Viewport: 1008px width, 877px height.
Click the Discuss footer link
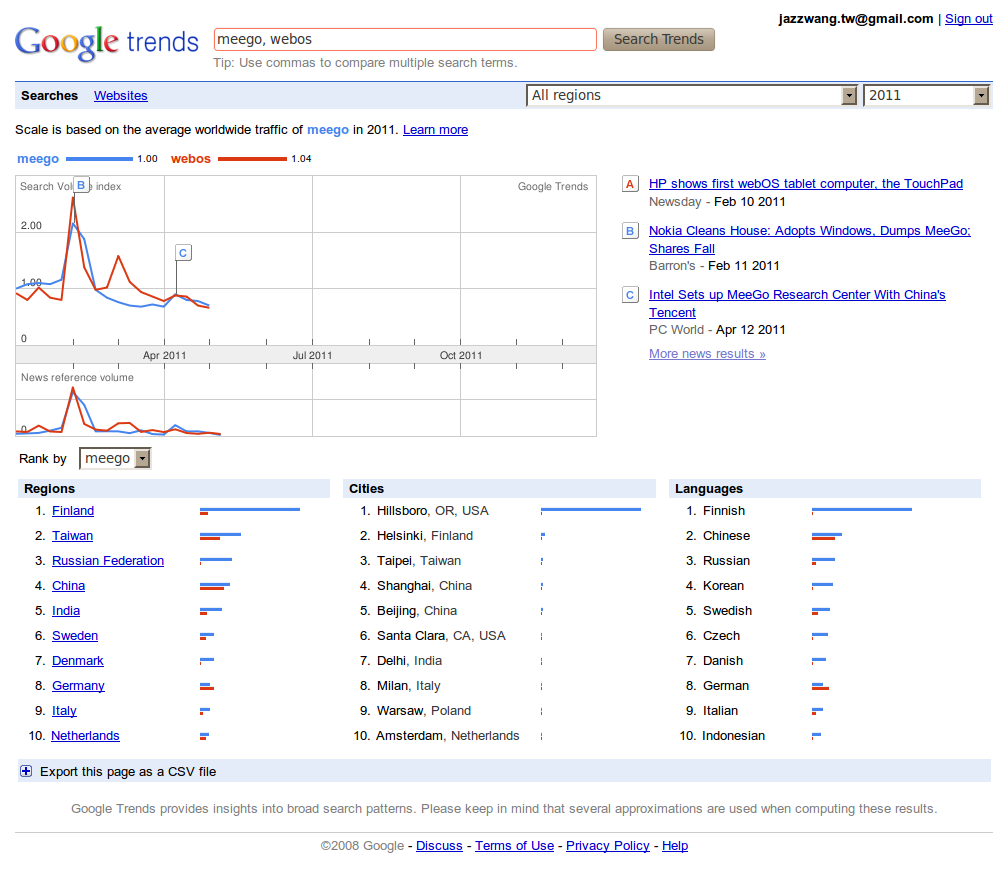click(439, 846)
